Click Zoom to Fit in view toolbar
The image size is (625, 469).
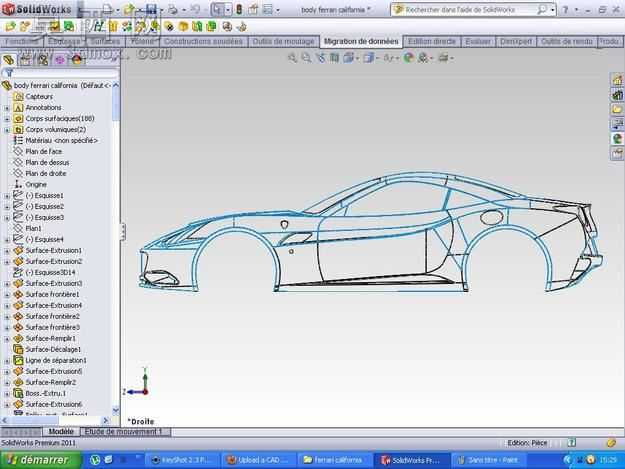coord(292,58)
